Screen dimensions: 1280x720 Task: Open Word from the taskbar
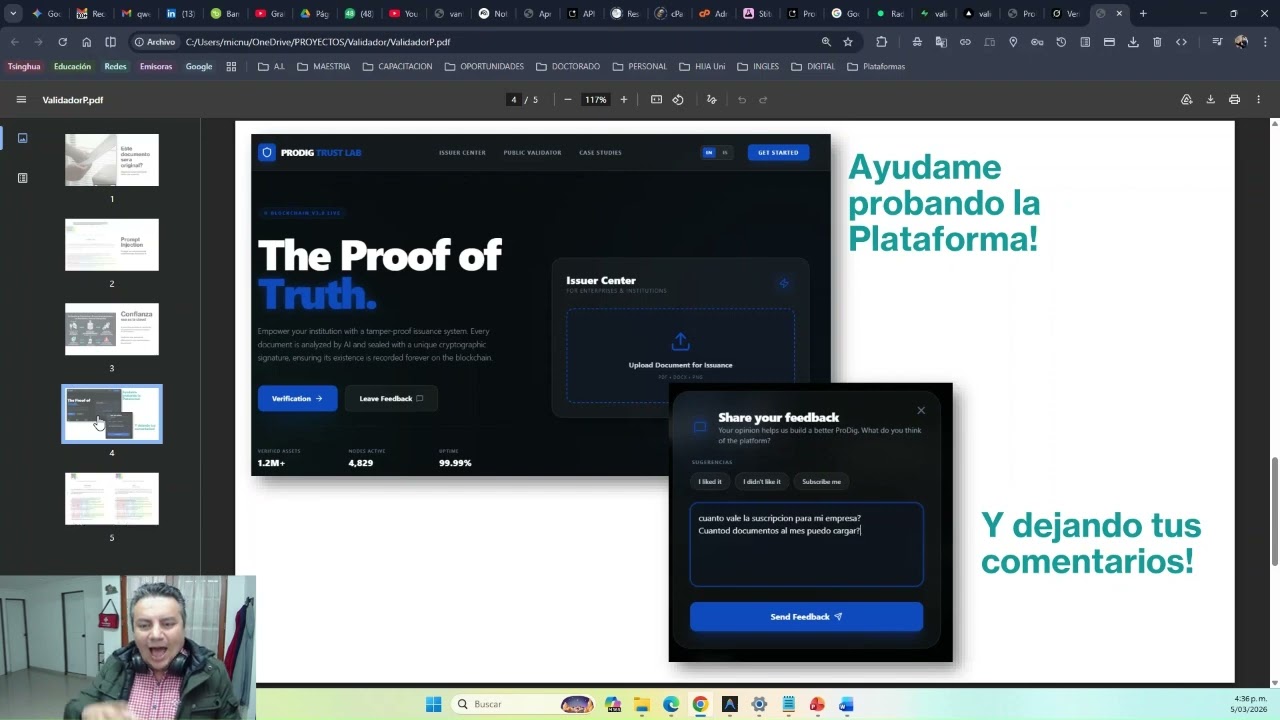[x=846, y=704]
